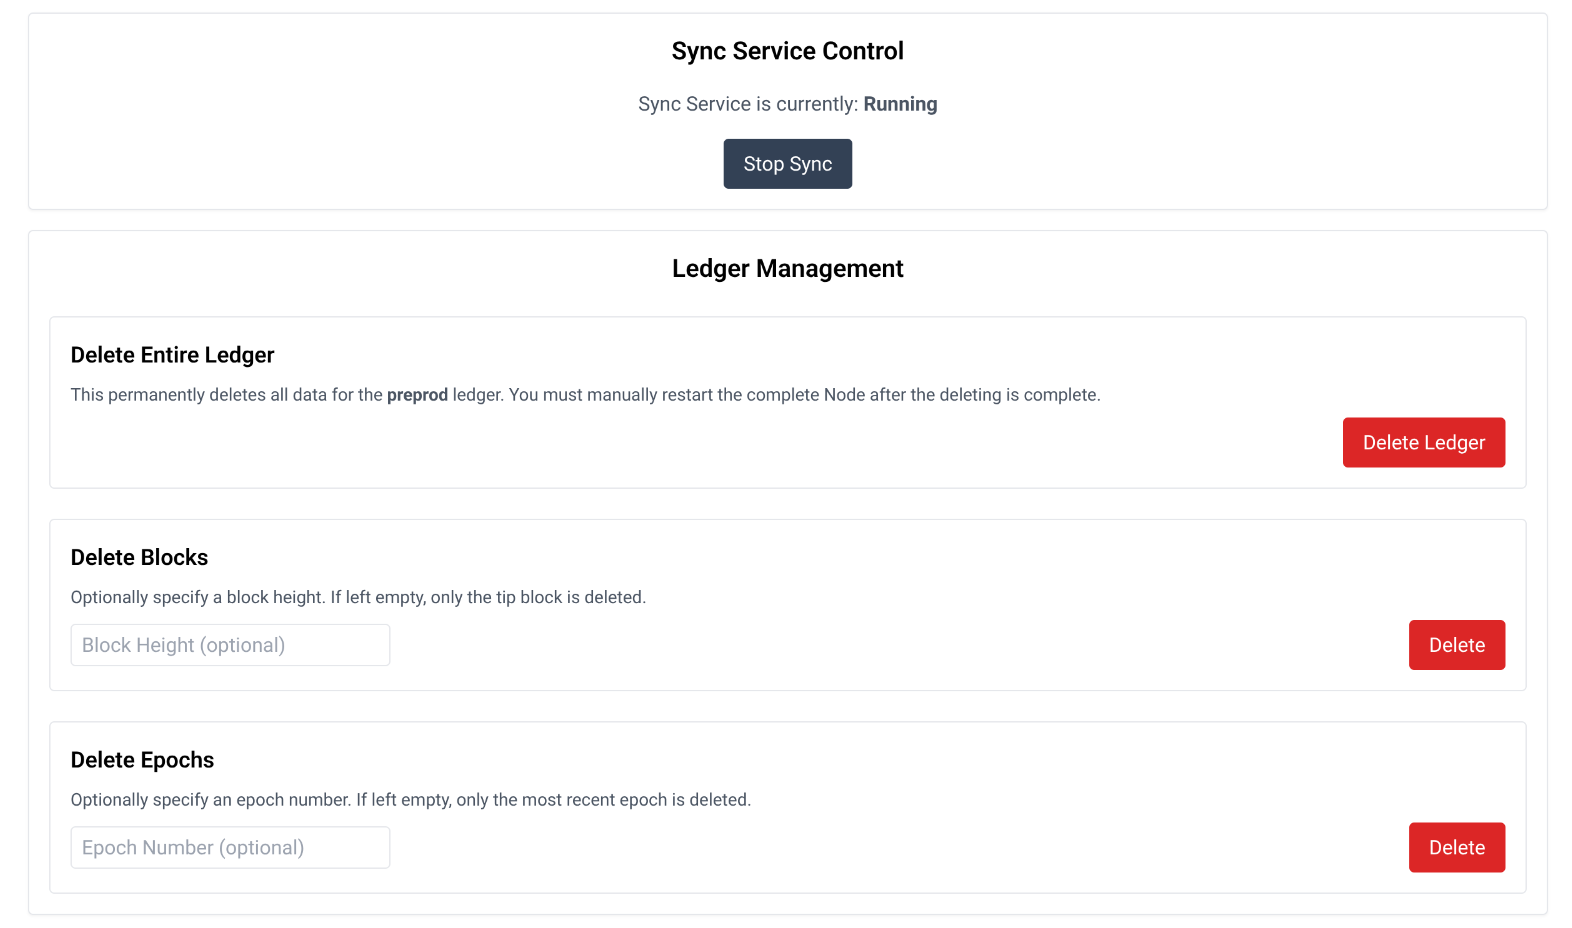Click Delete button in Delete Blocks section

1456,645
